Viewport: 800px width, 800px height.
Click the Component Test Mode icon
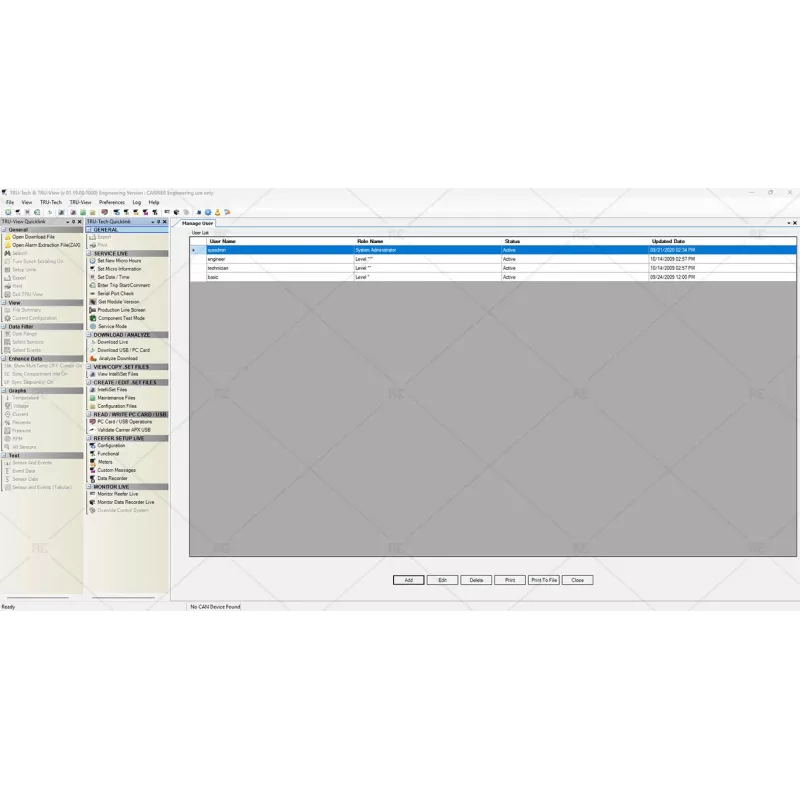click(92, 318)
